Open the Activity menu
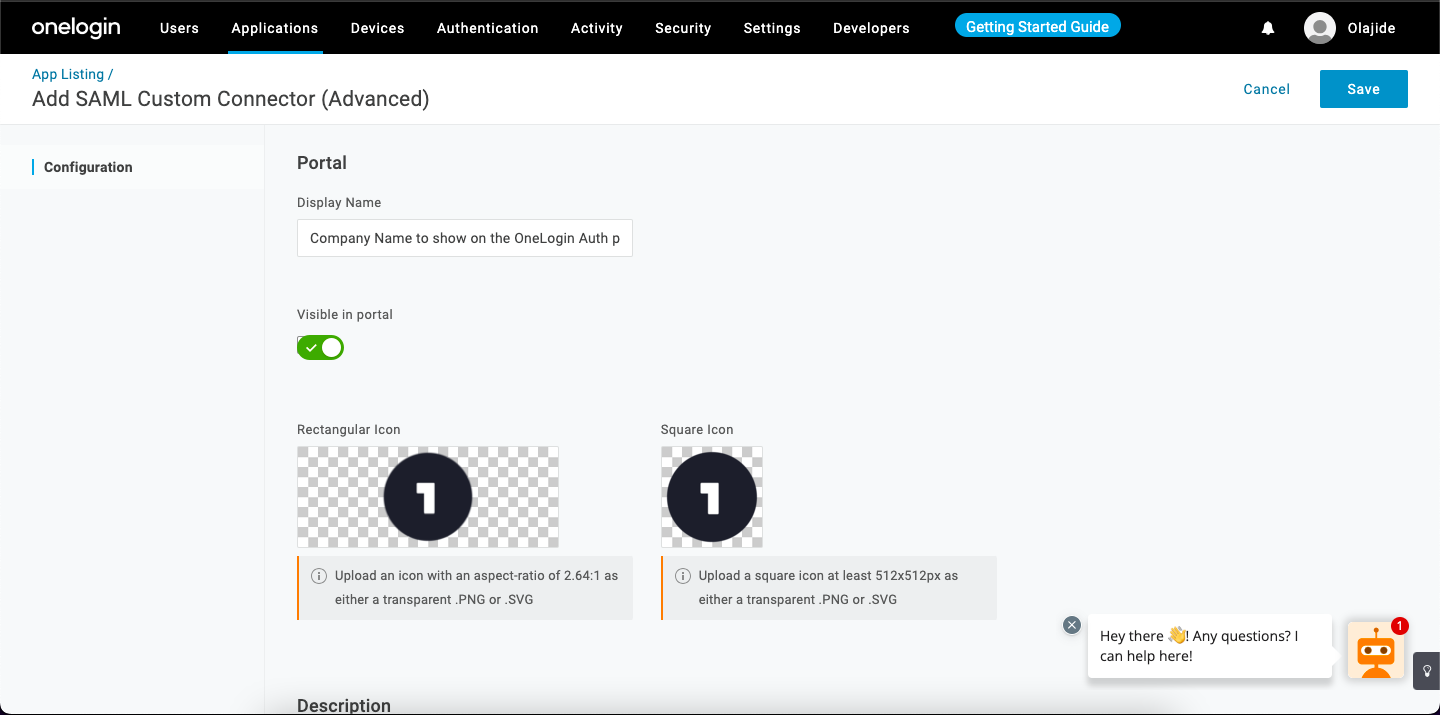This screenshot has width=1440, height=715. (597, 28)
